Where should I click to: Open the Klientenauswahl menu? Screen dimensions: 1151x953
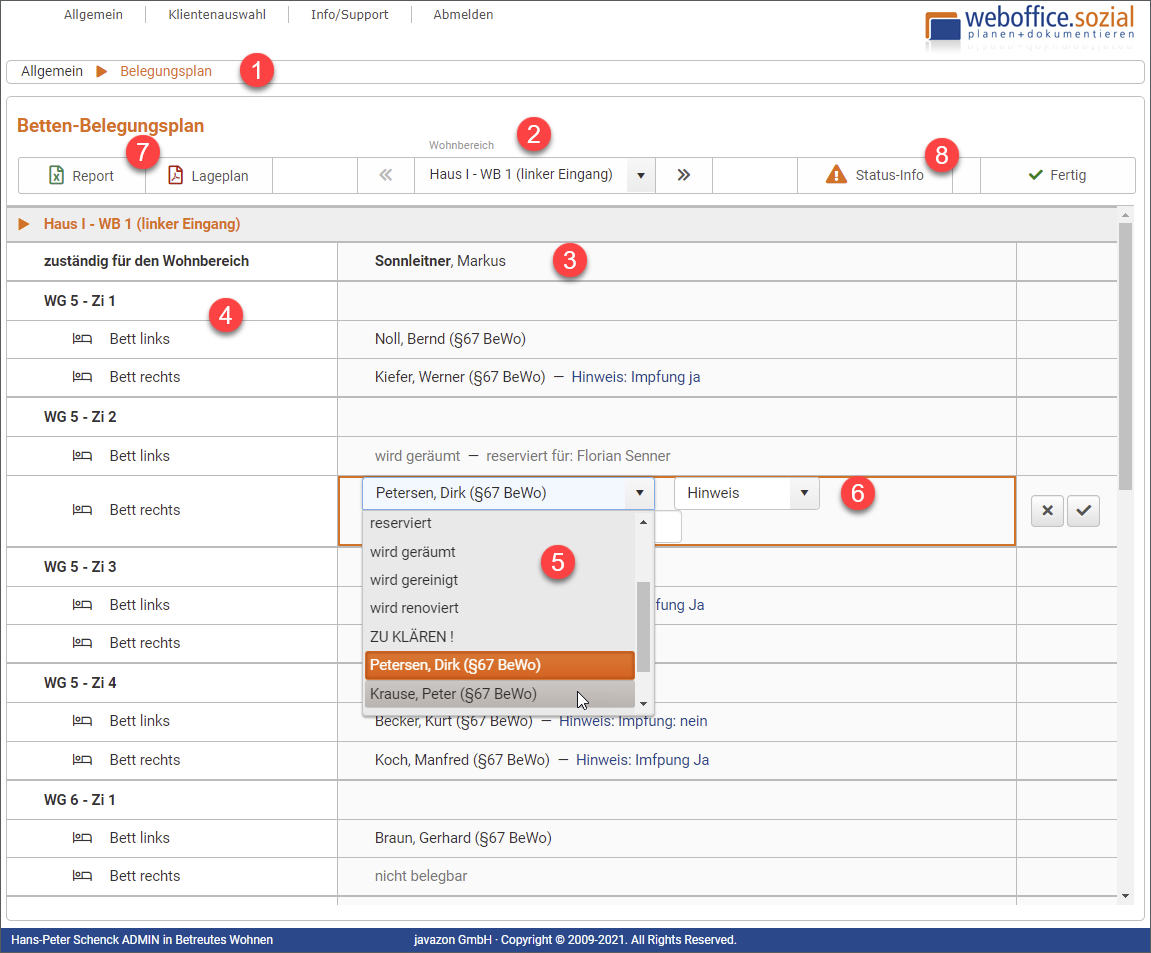point(217,15)
